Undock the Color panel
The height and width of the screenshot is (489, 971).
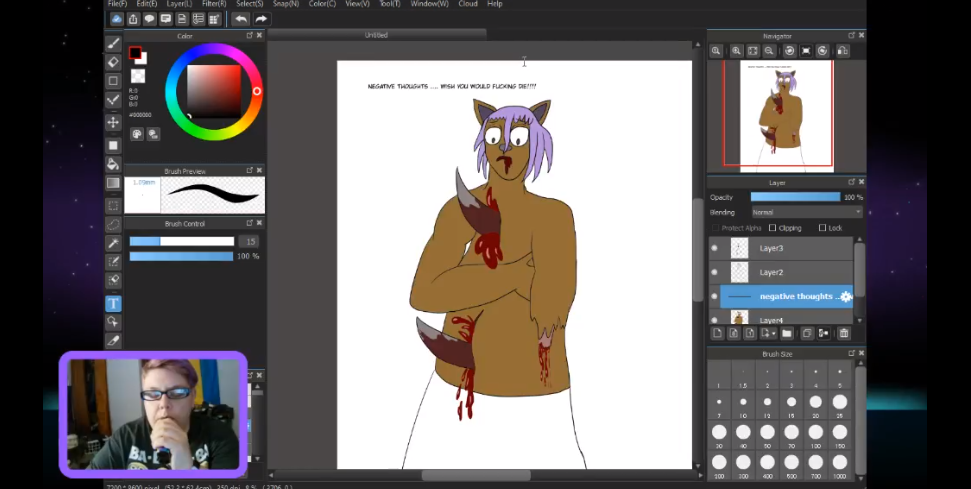point(250,36)
